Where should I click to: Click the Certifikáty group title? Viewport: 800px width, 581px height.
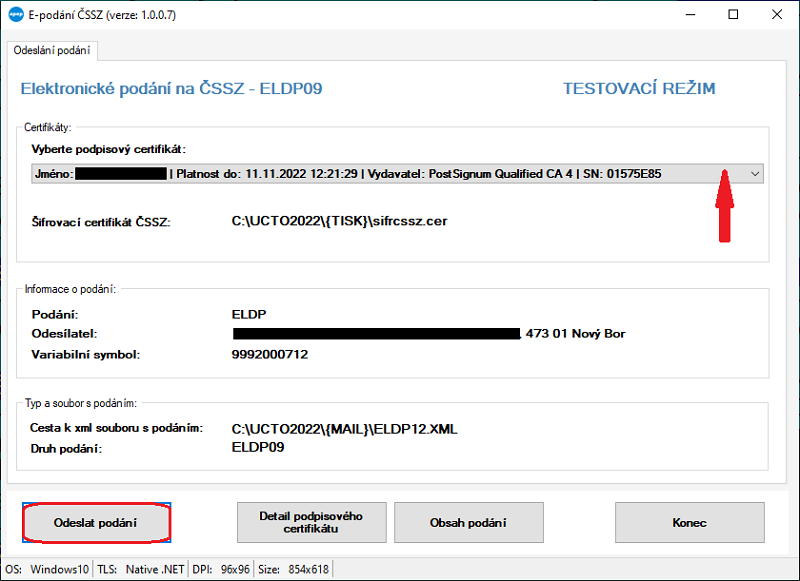click(x=47, y=128)
